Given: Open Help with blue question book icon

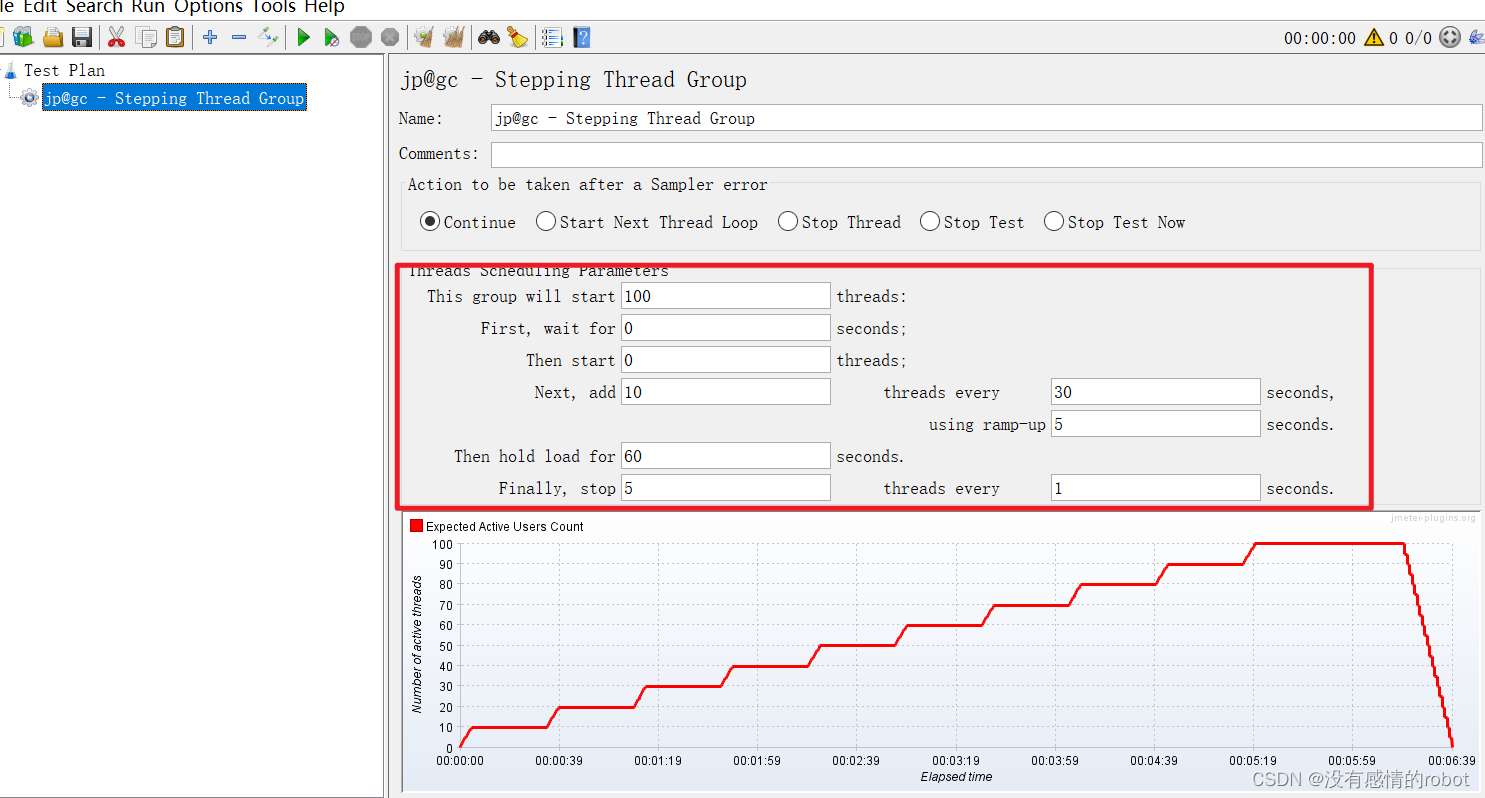Looking at the screenshot, I should click(x=581, y=37).
